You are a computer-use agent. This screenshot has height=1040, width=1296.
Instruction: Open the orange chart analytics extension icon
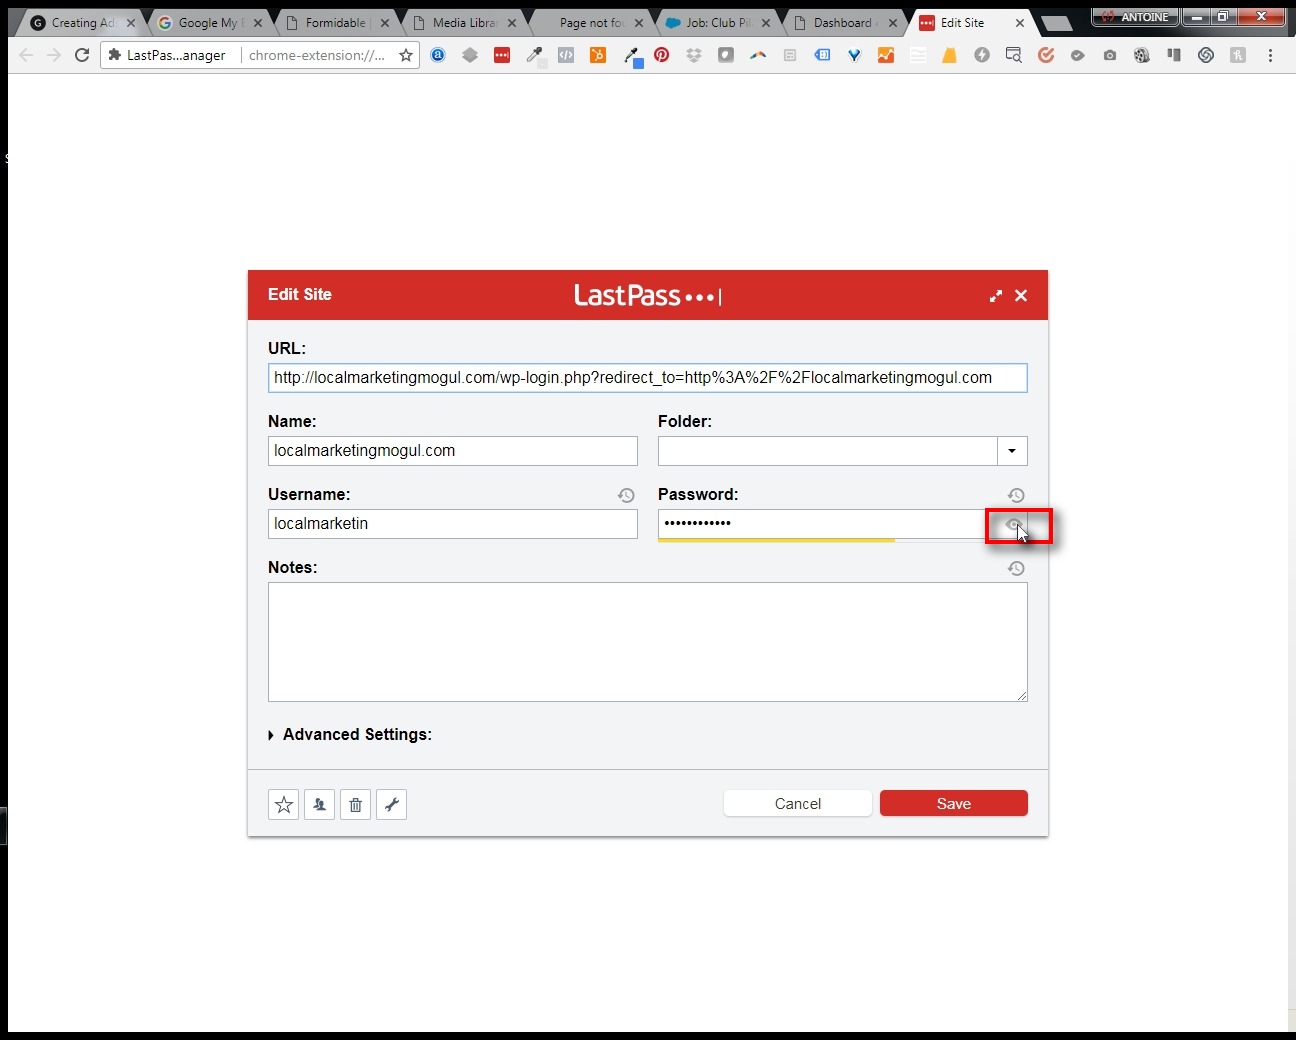886,56
